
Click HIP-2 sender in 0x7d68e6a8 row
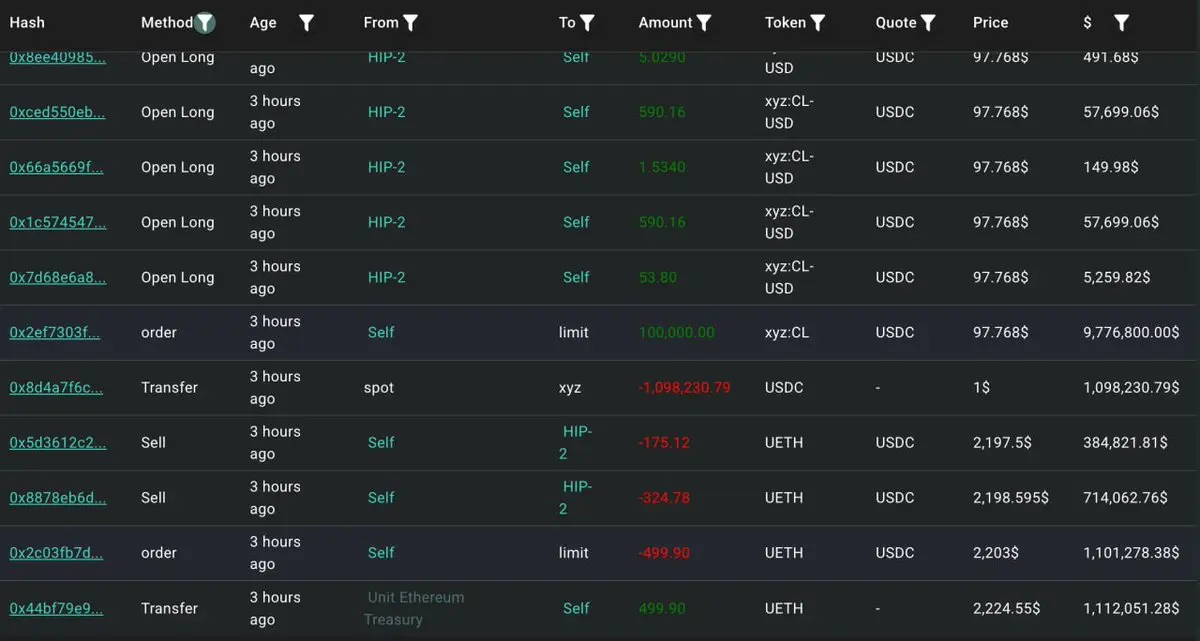[386, 277]
